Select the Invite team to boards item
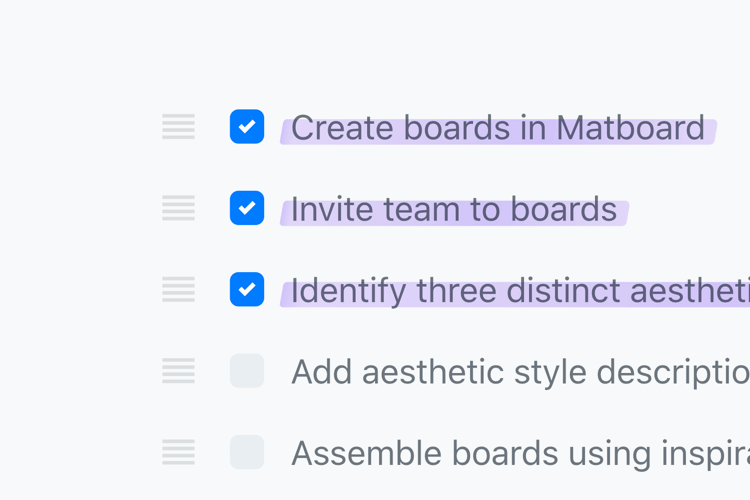The width and height of the screenshot is (750, 500). pyautogui.click(x=453, y=210)
